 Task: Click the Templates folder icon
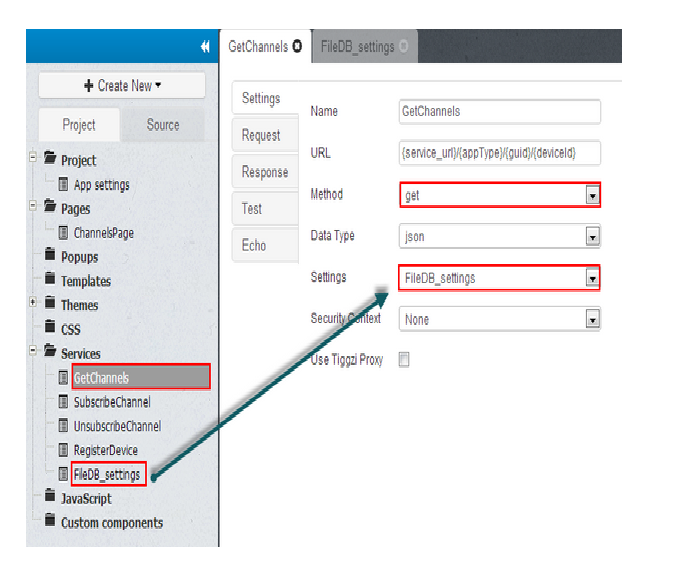coord(49,281)
